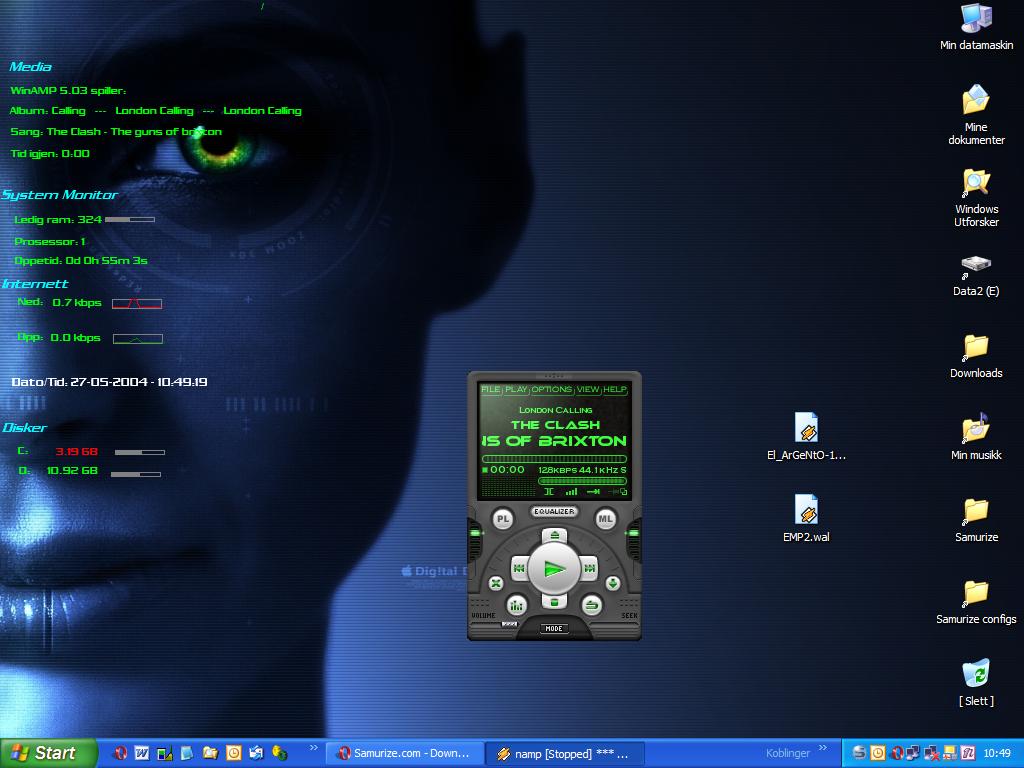1024x768 pixels.
Task: Expand hidden quick launch items chevron
Action: (x=313, y=748)
